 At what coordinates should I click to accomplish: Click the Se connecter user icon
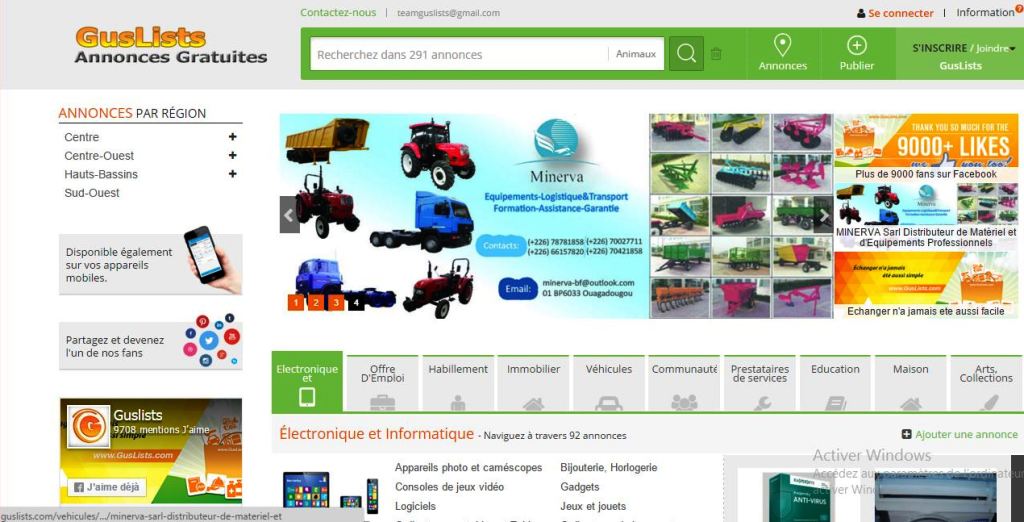(861, 14)
